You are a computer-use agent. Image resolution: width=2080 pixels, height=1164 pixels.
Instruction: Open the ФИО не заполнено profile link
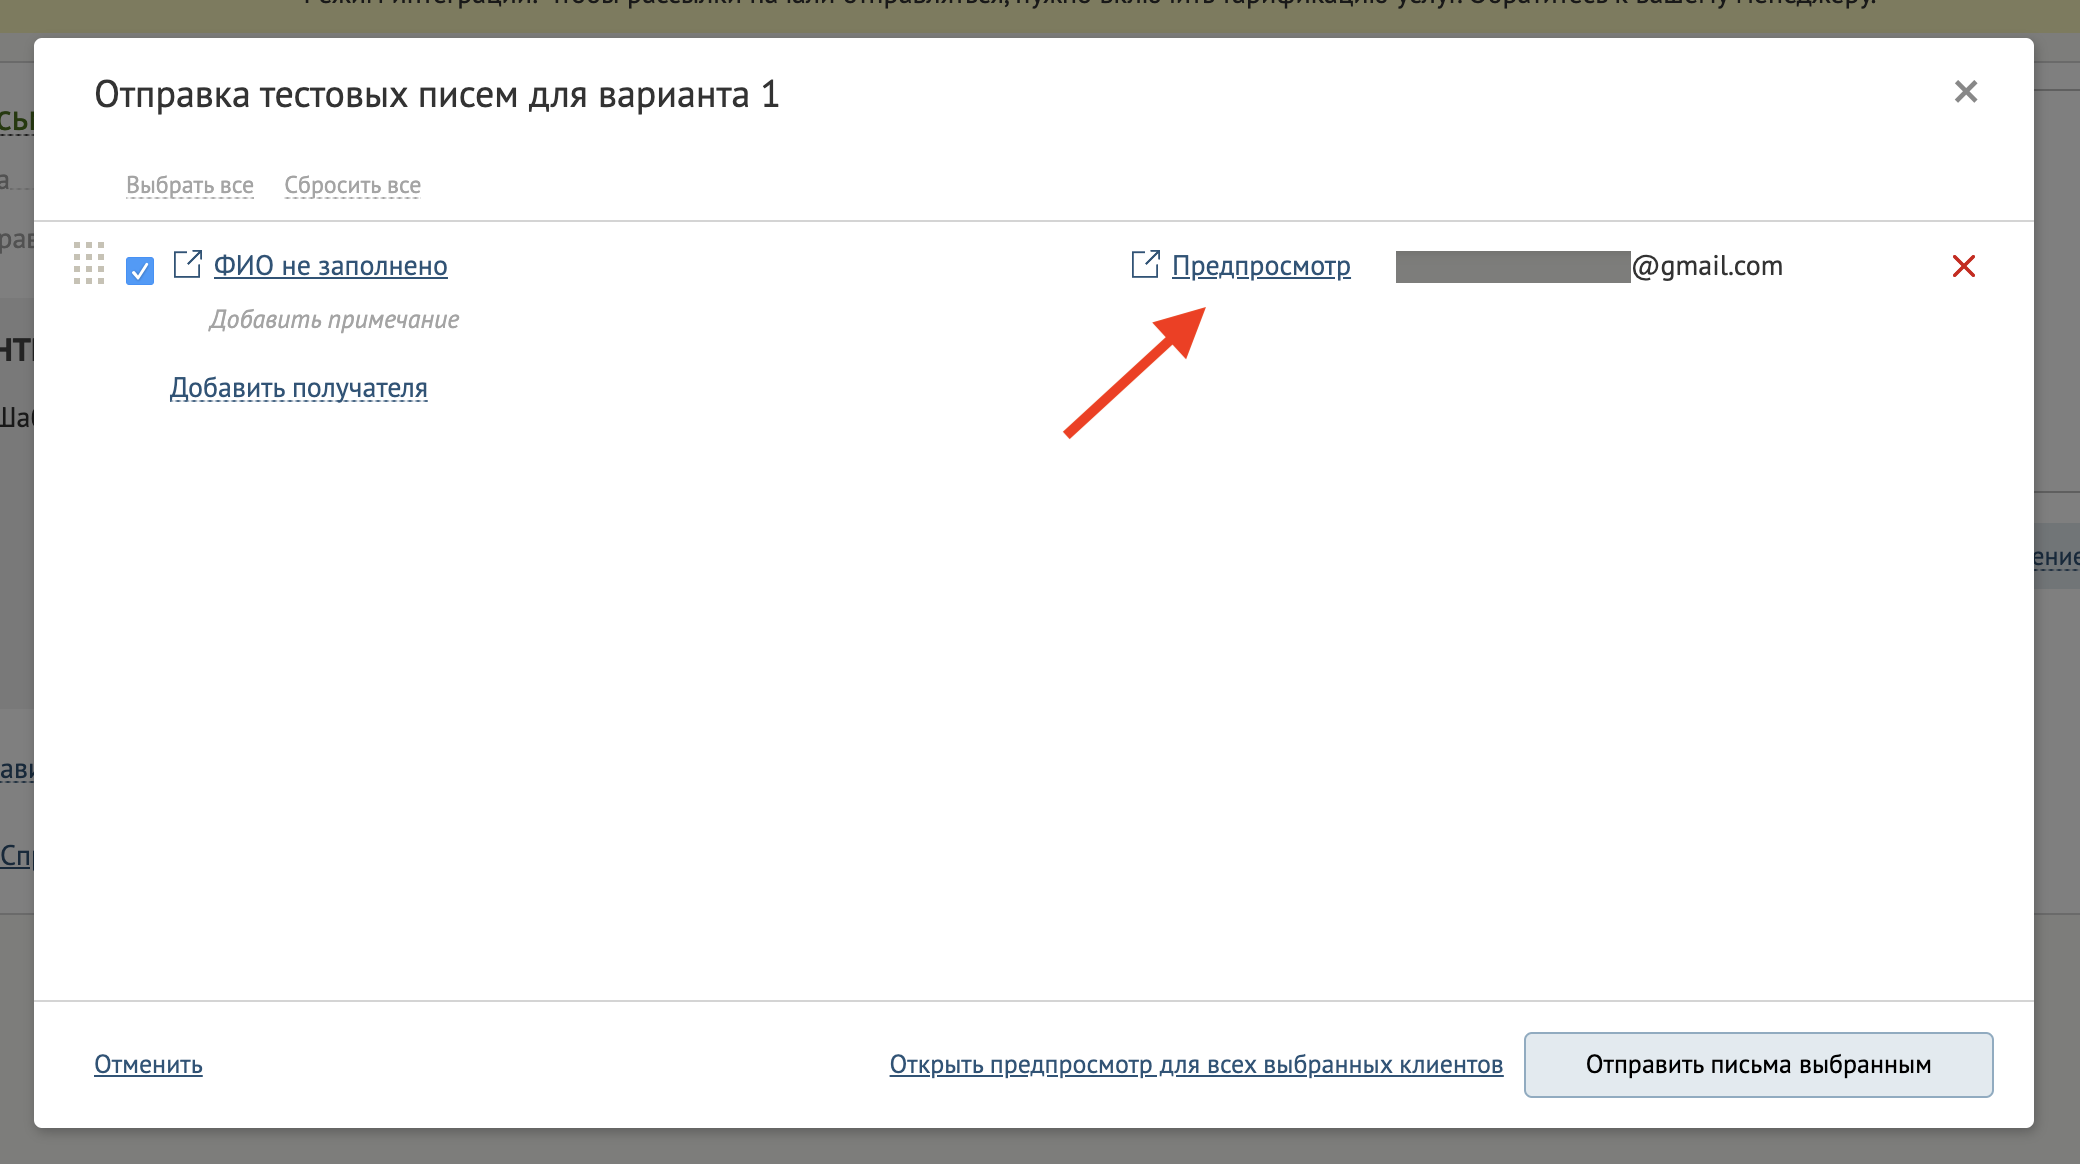pos(330,266)
